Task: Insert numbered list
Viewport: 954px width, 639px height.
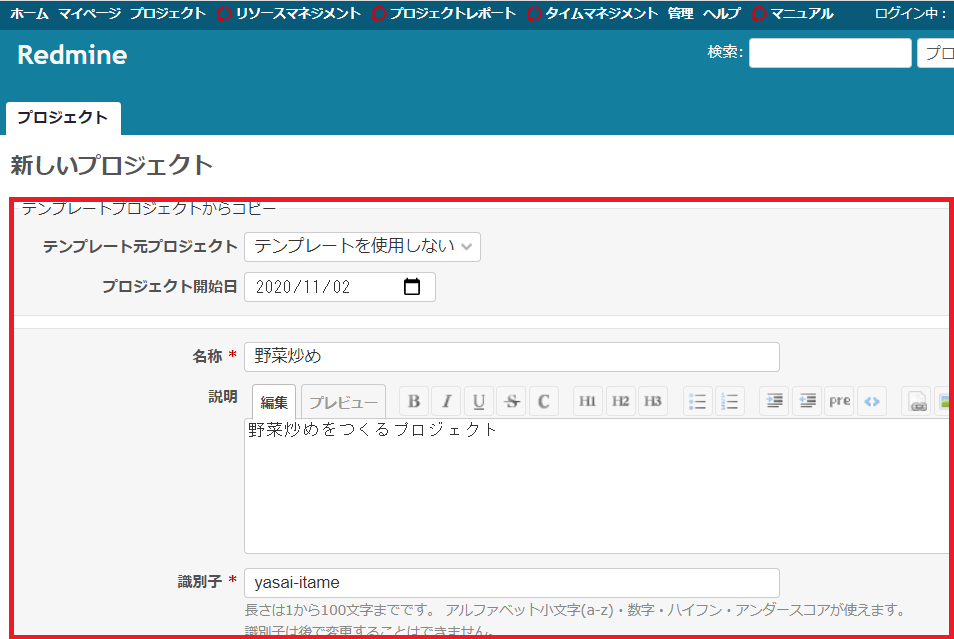Action: coord(729,401)
